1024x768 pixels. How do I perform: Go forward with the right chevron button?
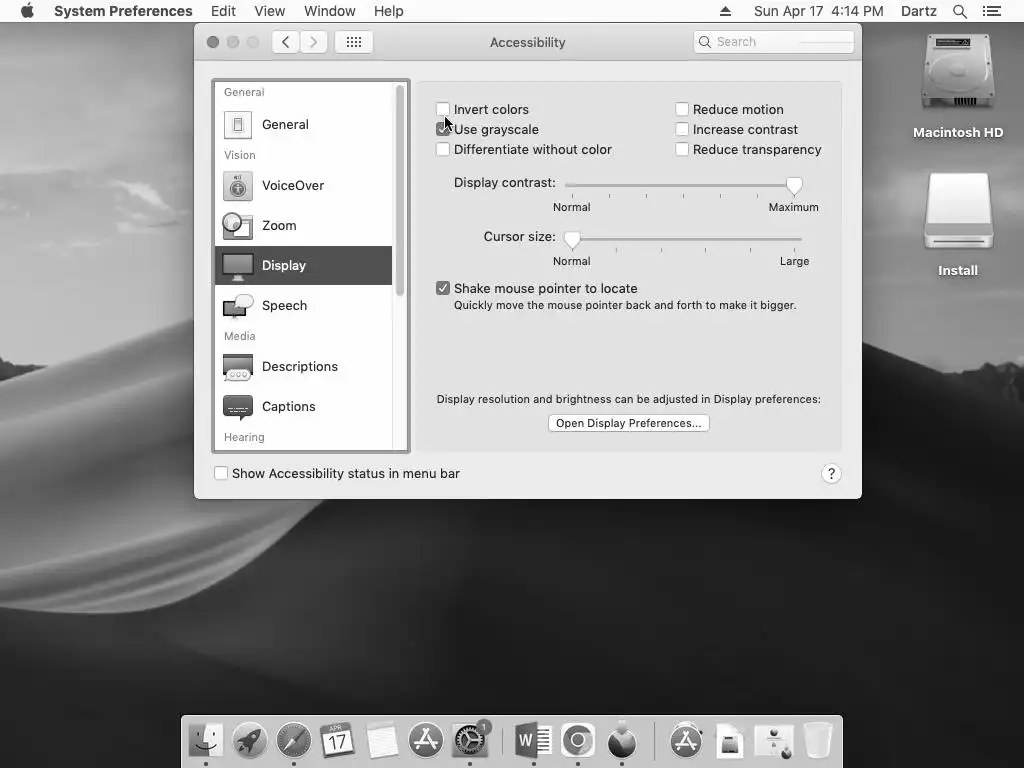[x=313, y=42]
